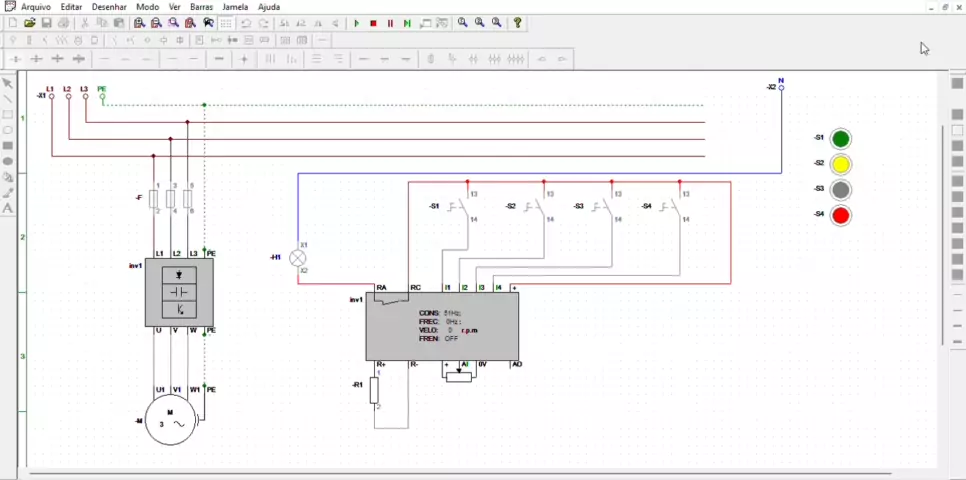Expand the Modo menu
Image resolution: width=966 pixels, height=480 pixels.
(147, 7)
